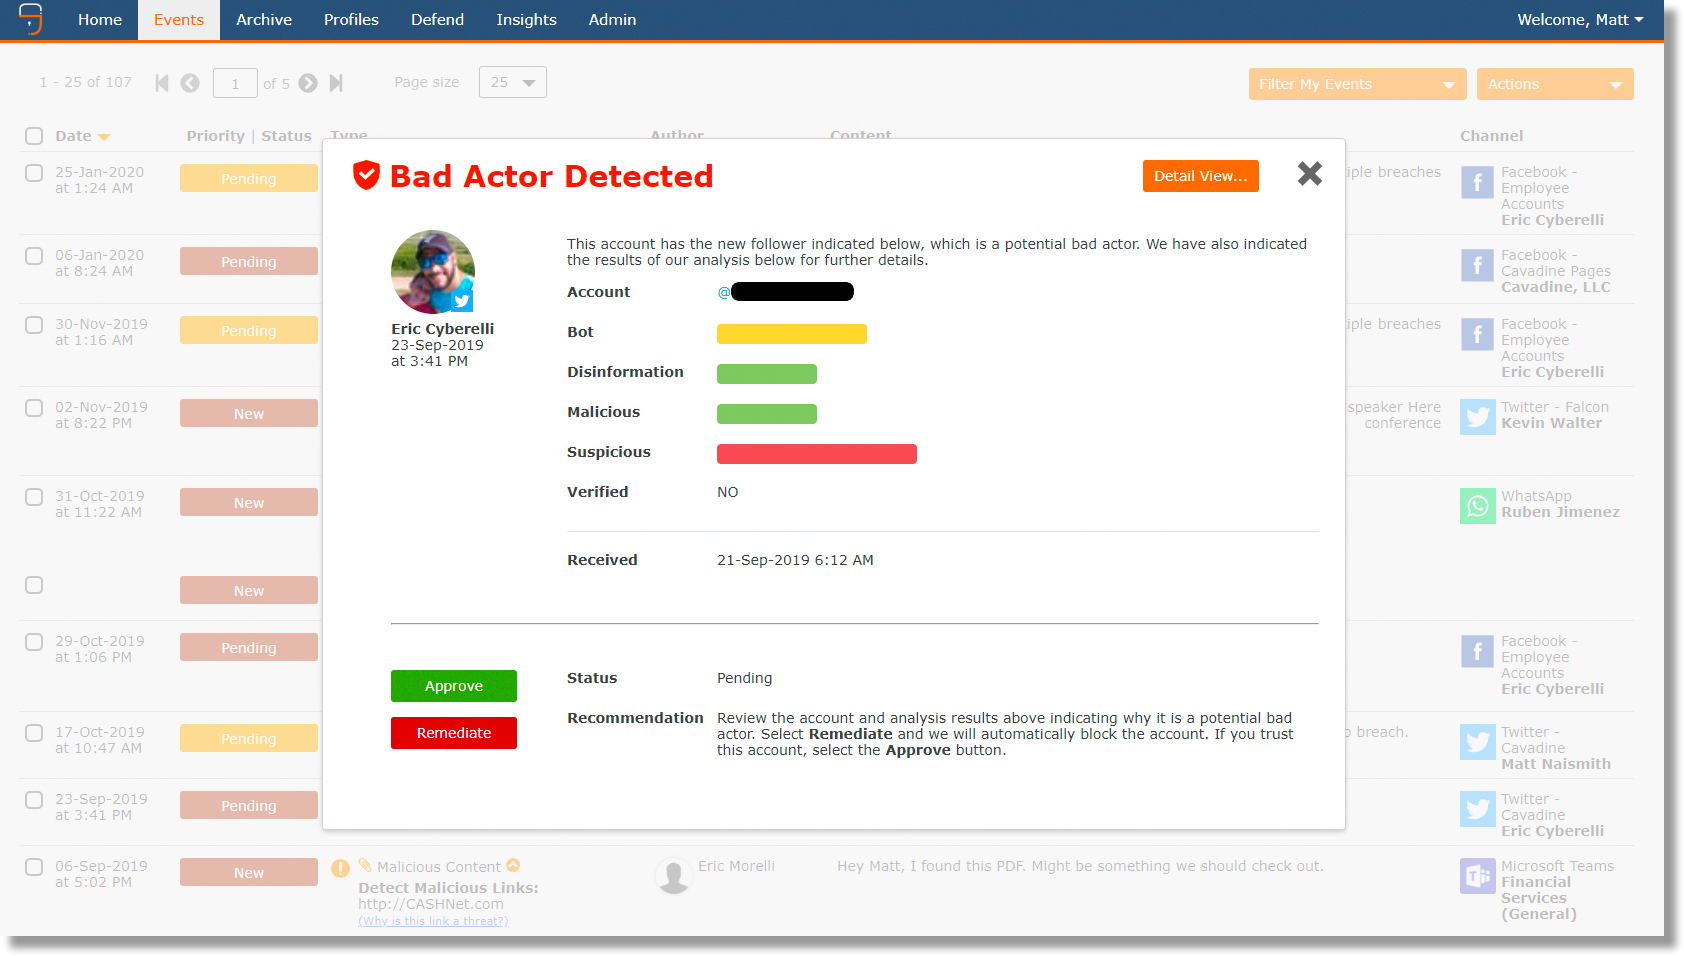This screenshot has height=956, width=1684.
Task: Click Twitter icon for Matt Naismith row
Action: pyautogui.click(x=1477, y=742)
